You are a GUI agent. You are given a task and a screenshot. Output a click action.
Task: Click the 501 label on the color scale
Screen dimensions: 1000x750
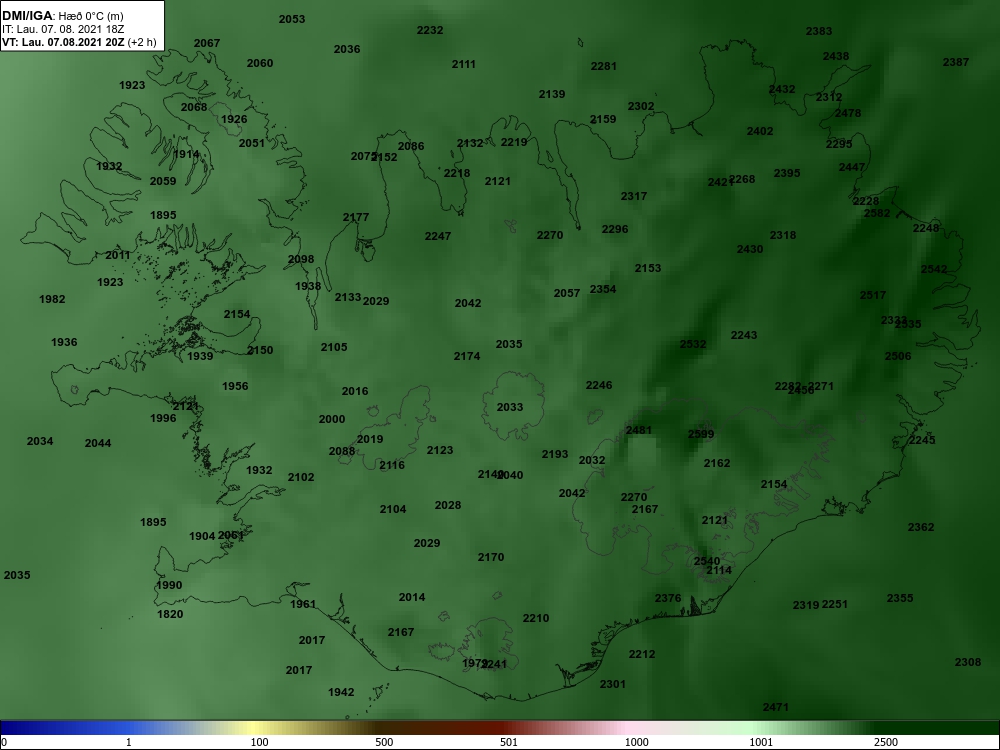coord(509,742)
